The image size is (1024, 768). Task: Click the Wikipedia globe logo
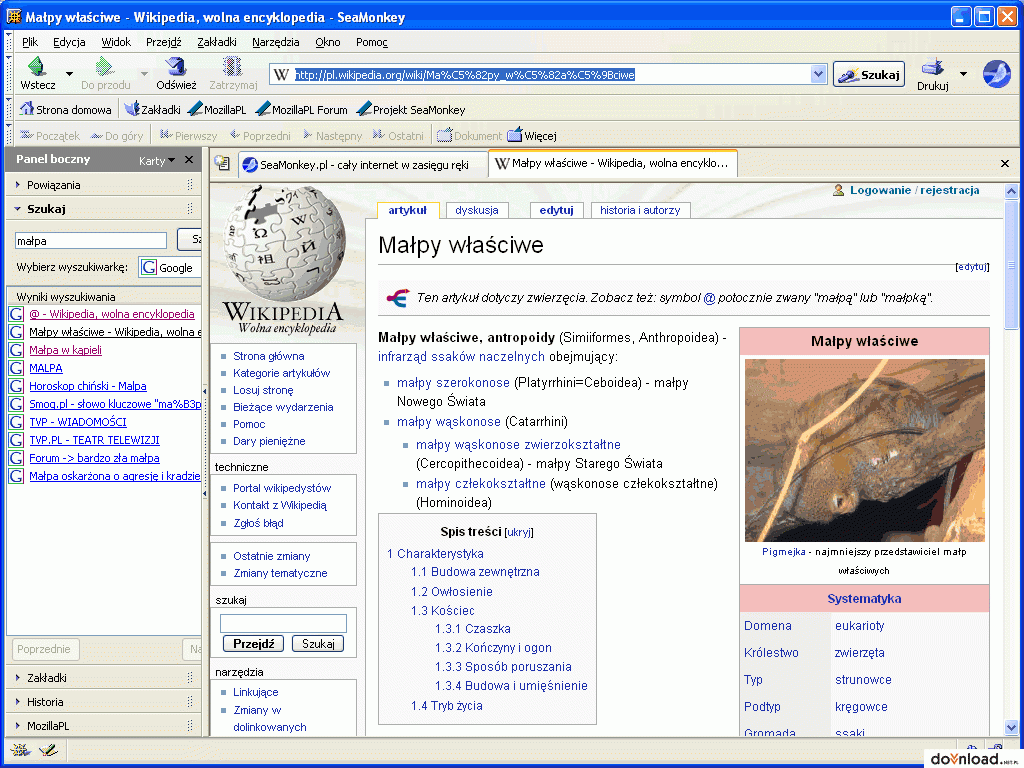point(283,244)
